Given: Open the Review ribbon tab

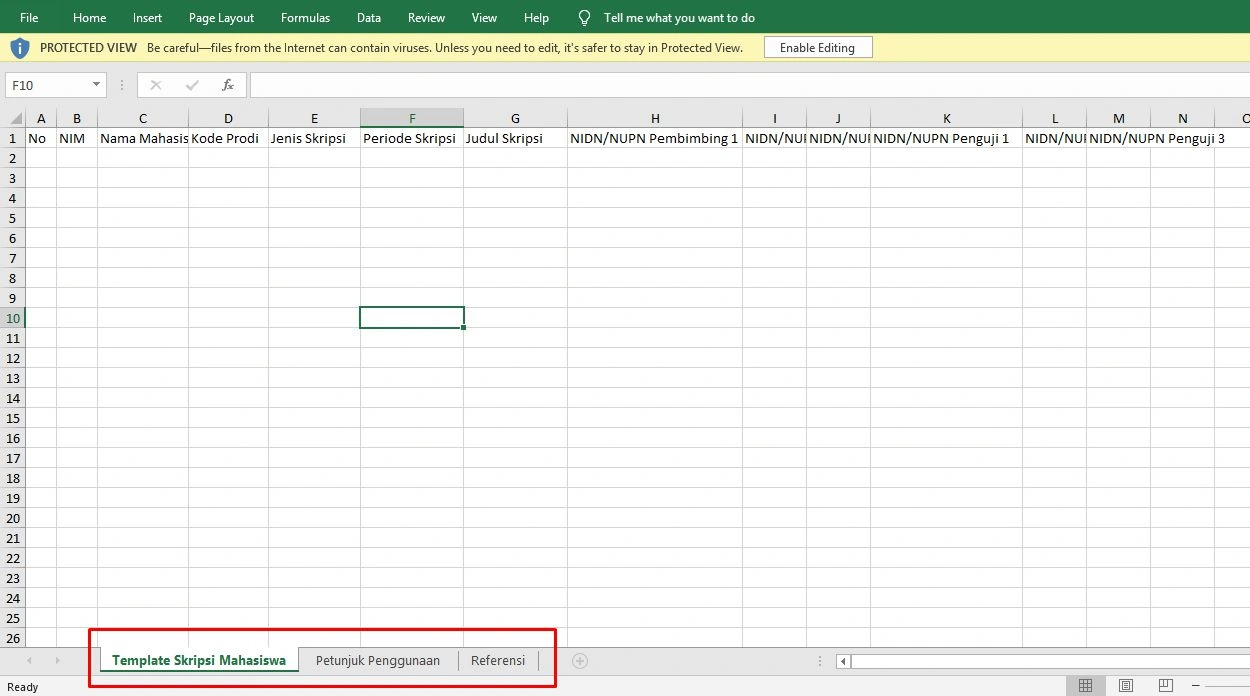Looking at the screenshot, I should (x=427, y=18).
